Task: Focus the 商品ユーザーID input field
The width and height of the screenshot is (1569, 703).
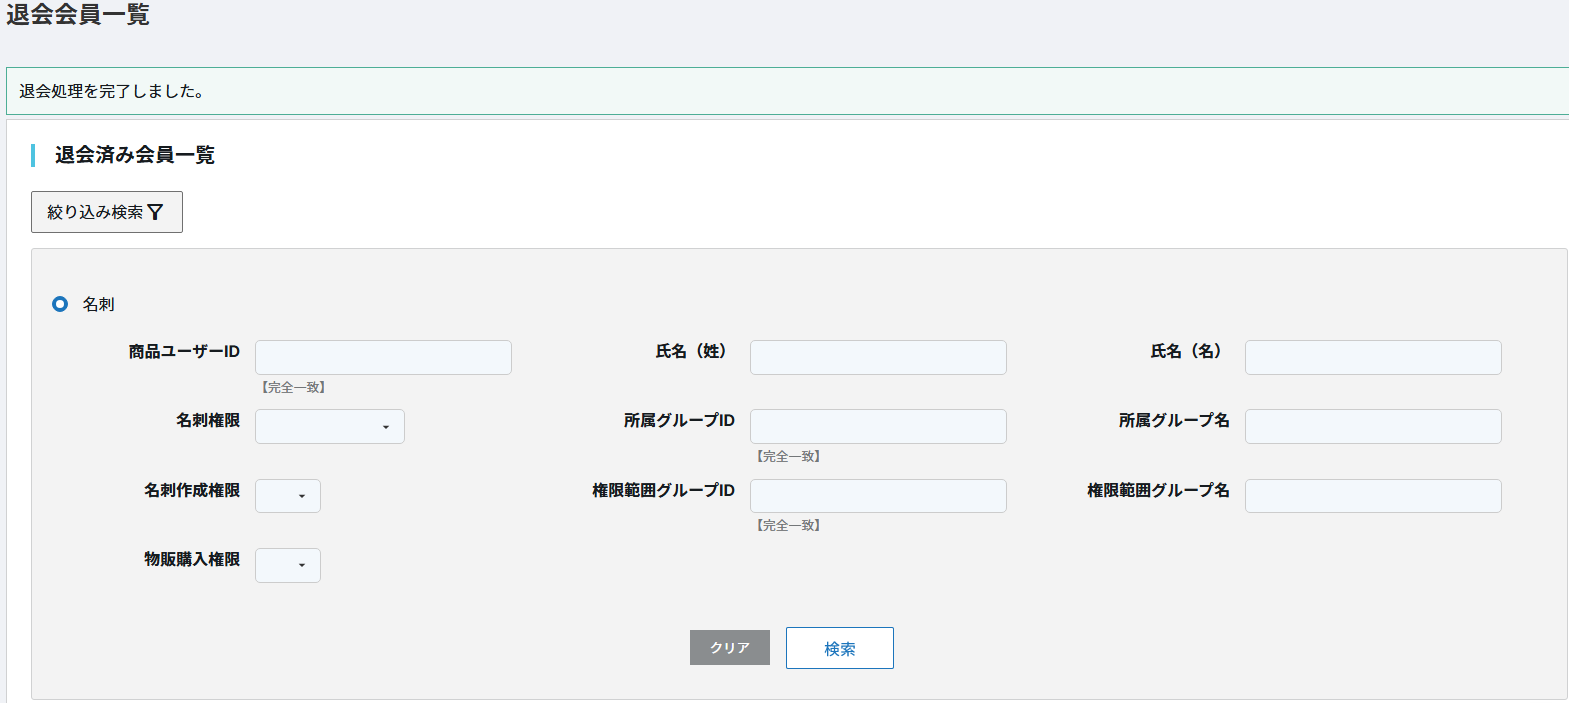Action: pyautogui.click(x=383, y=358)
